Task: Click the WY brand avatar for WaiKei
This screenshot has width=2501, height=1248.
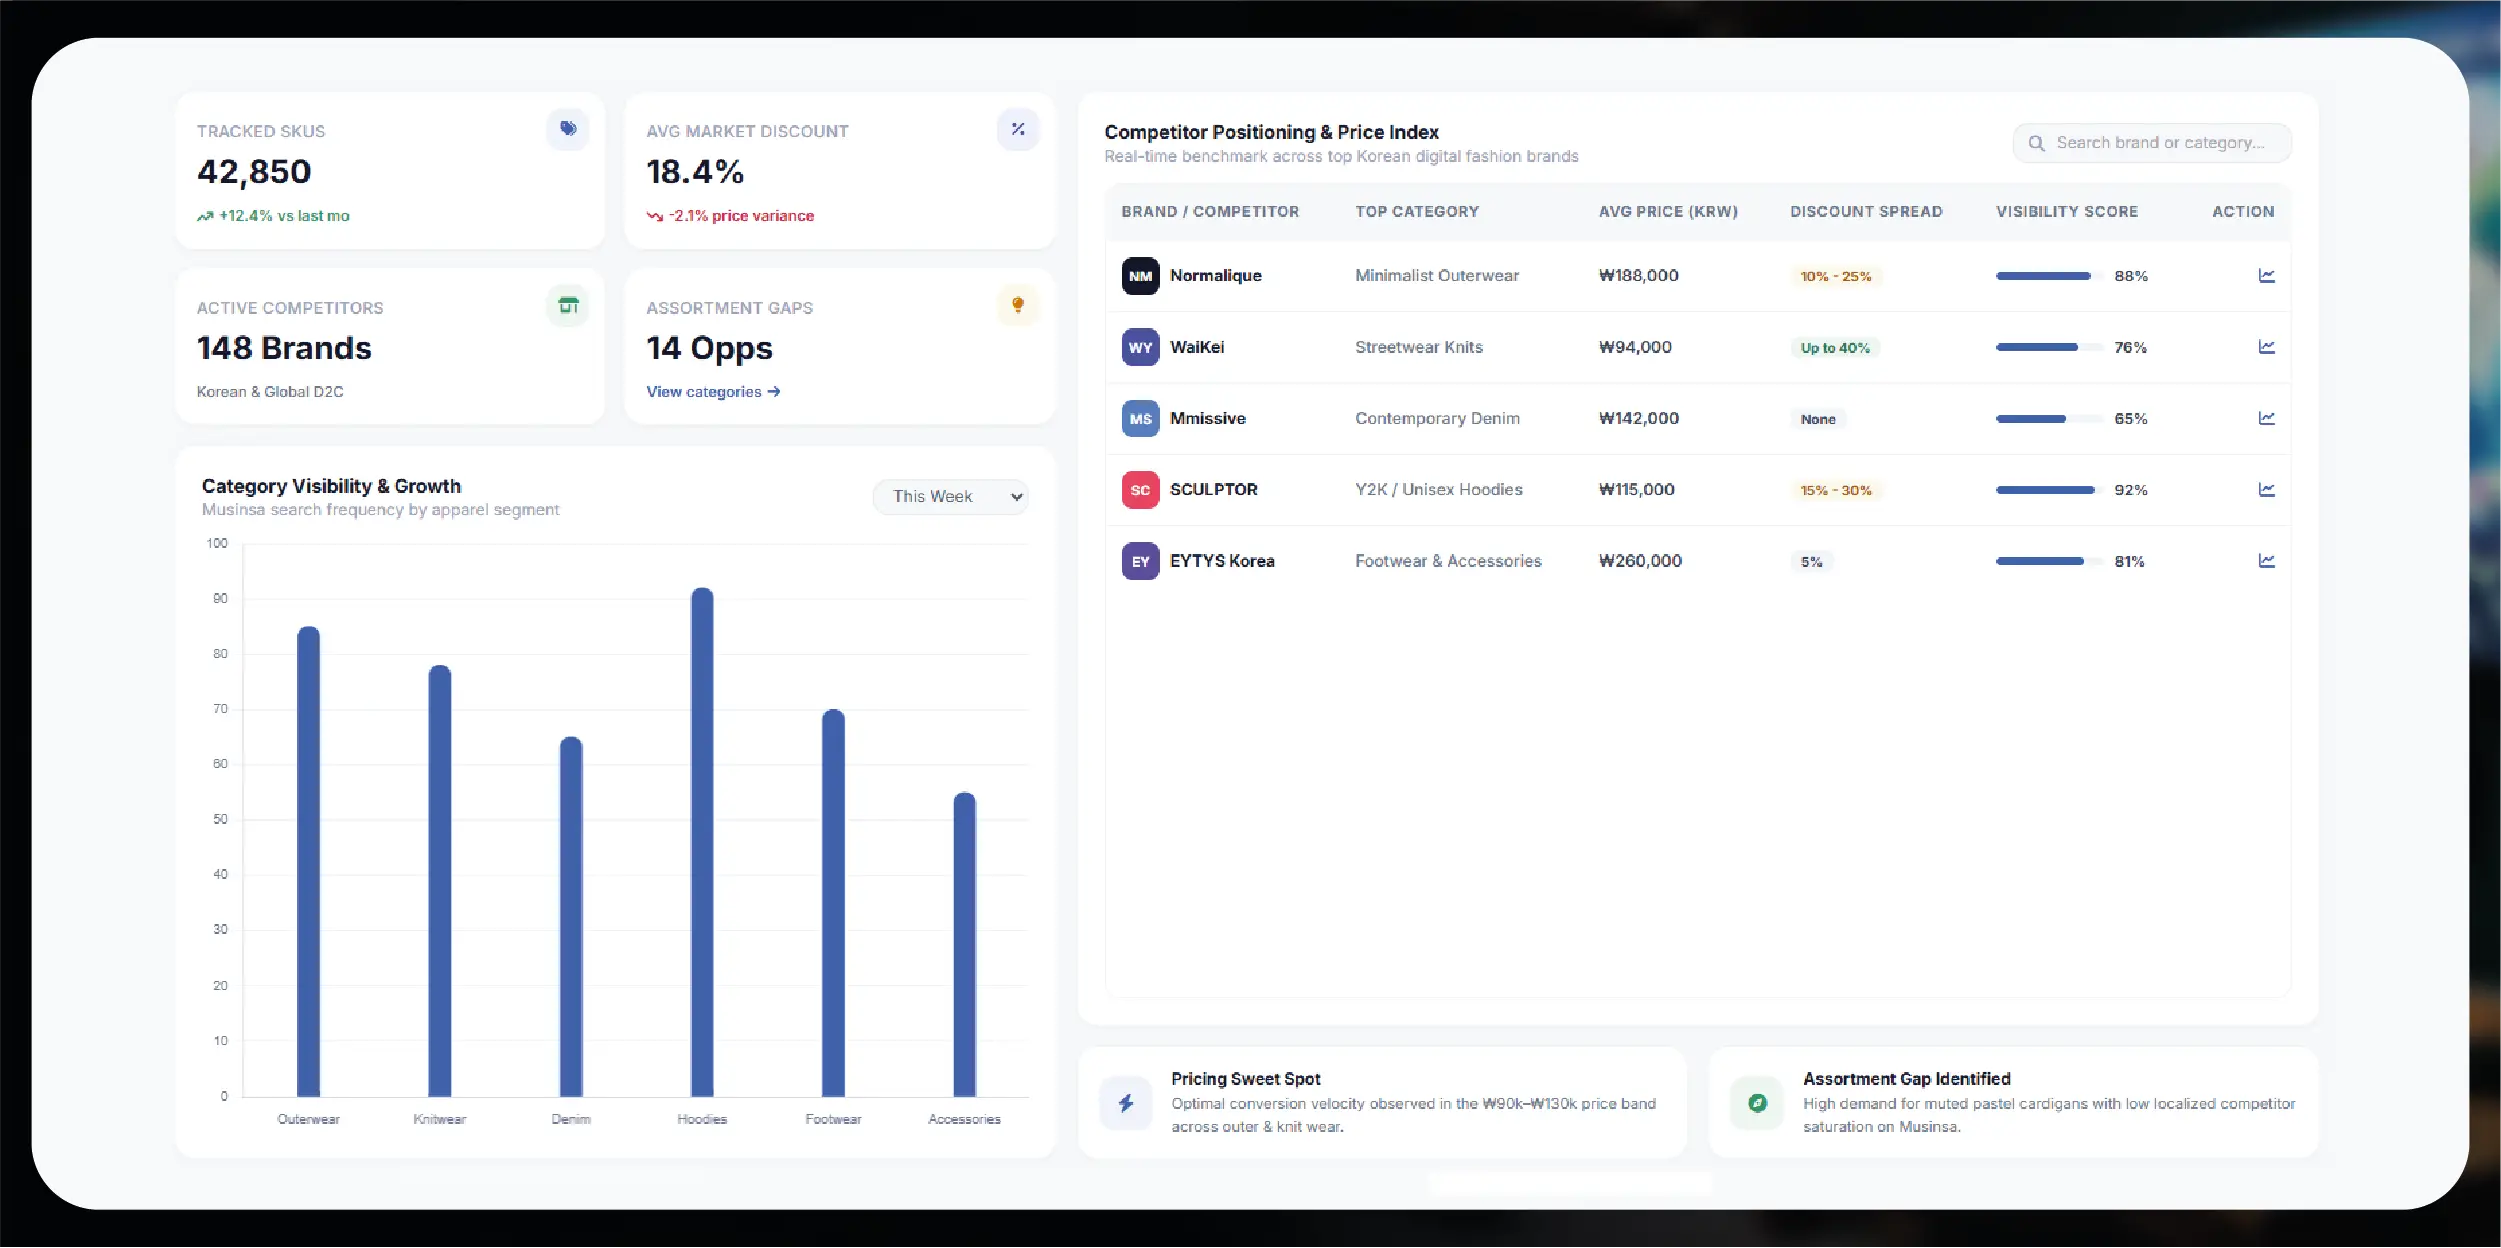Action: [x=1140, y=347]
